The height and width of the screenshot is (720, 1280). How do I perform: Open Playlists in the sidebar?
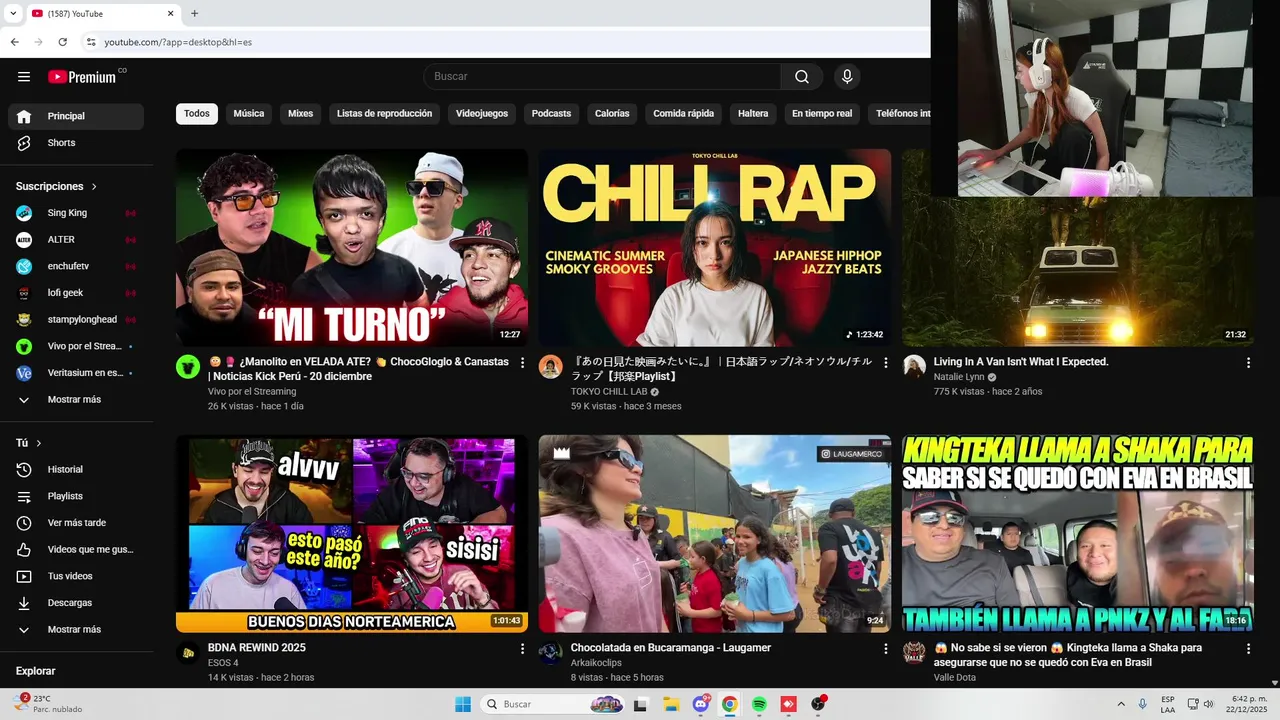(x=76, y=496)
